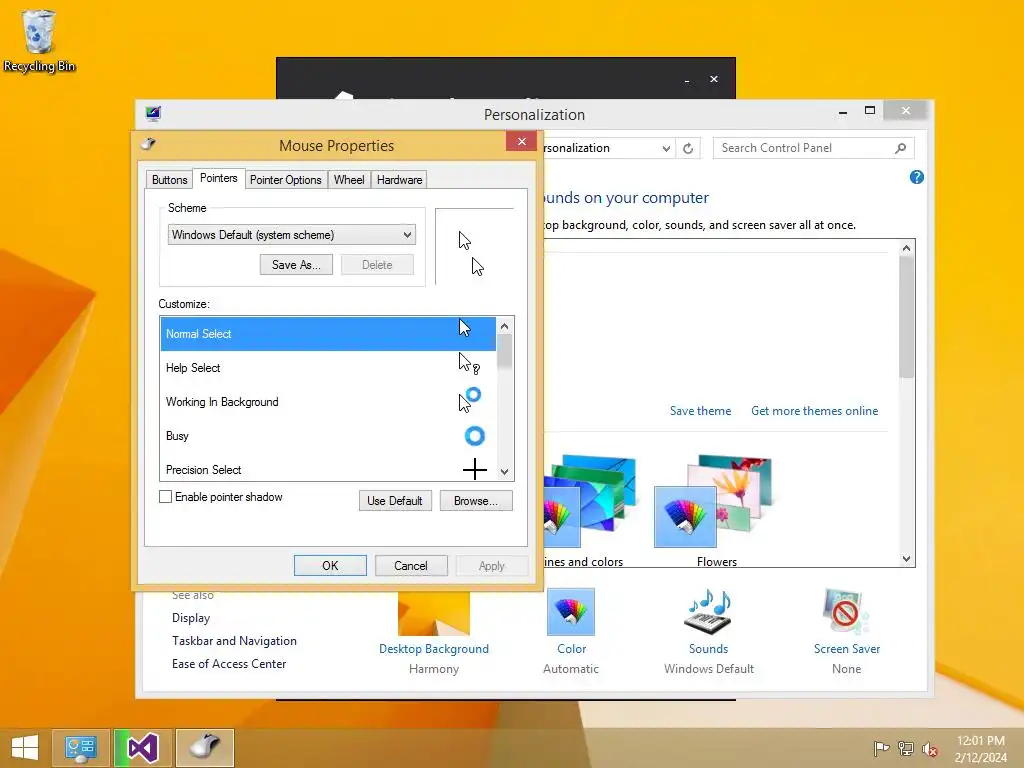Open Taskbar and Navigation link

pos(234,641)
